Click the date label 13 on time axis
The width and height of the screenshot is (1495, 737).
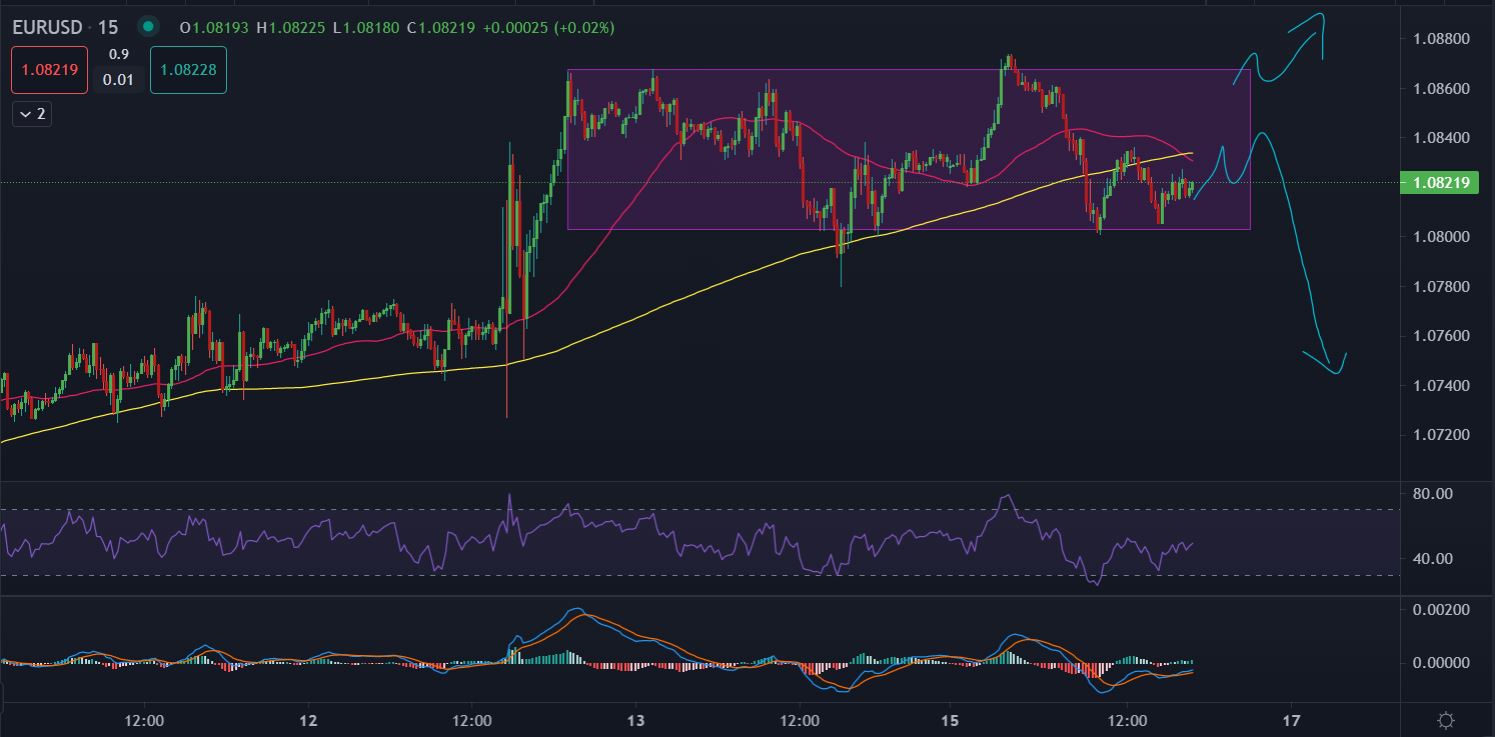click(638, 720)
